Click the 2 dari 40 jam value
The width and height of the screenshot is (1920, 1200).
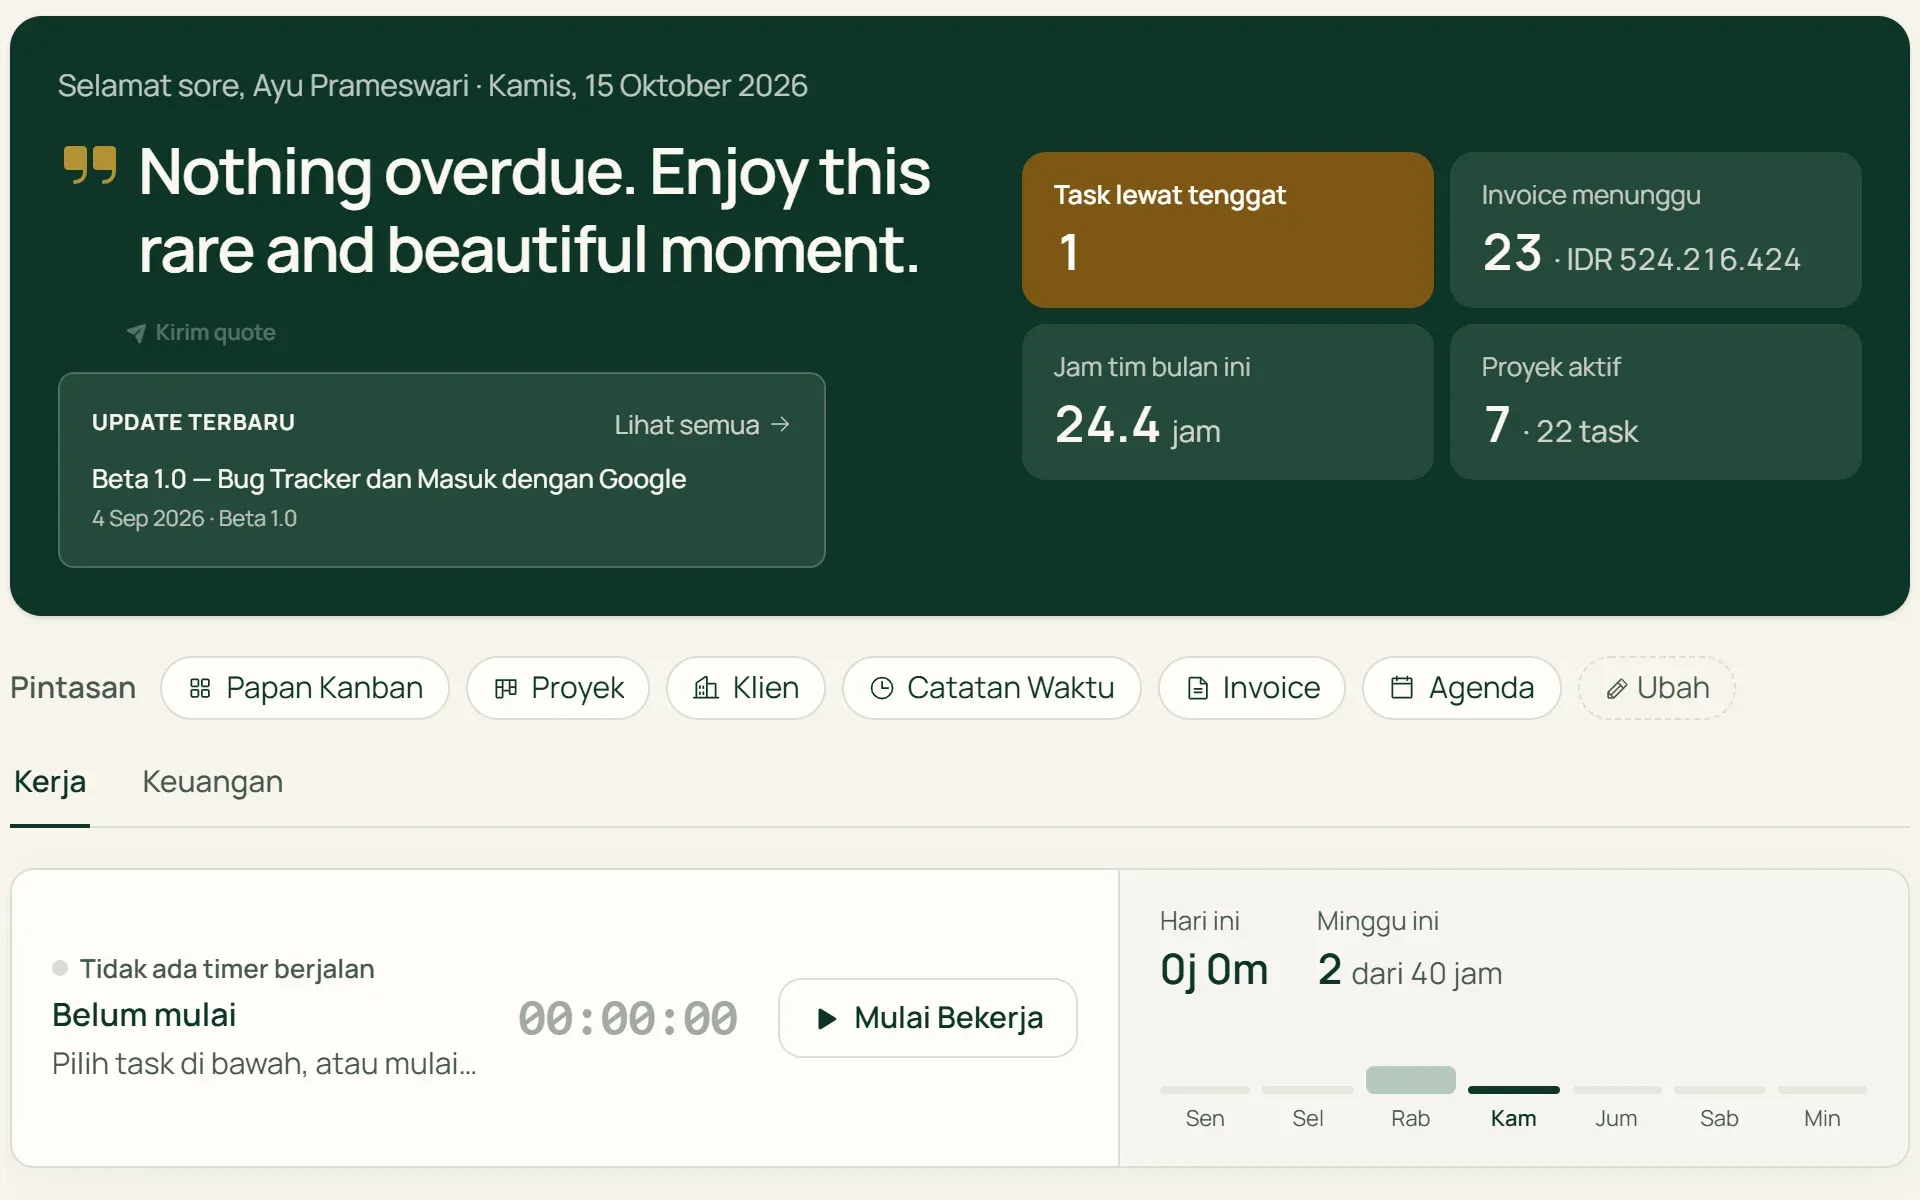point(1410,971)
